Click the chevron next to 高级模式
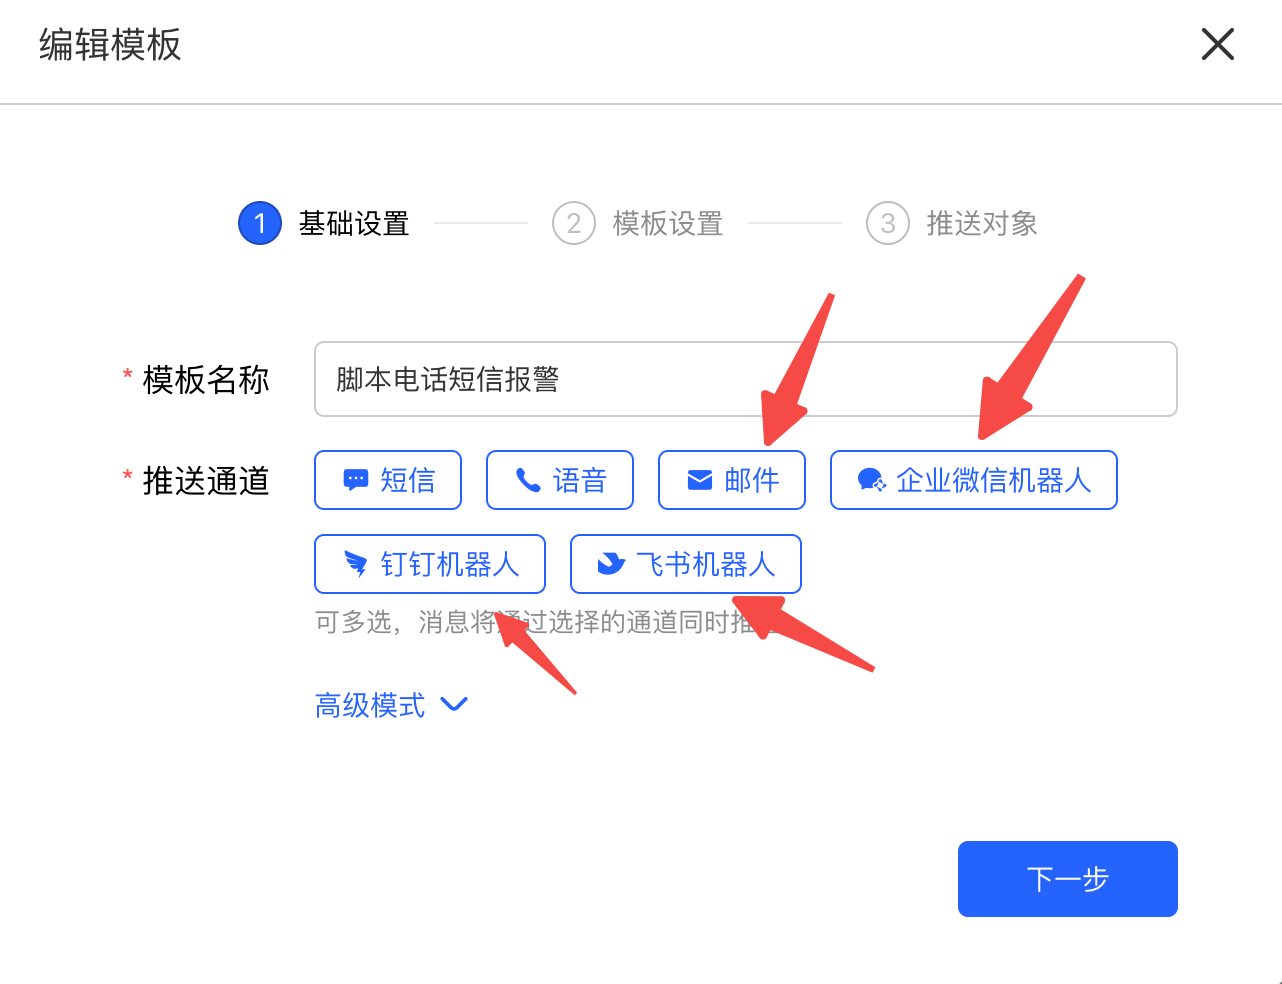1282x984 pixels. (x=454, y=704)
